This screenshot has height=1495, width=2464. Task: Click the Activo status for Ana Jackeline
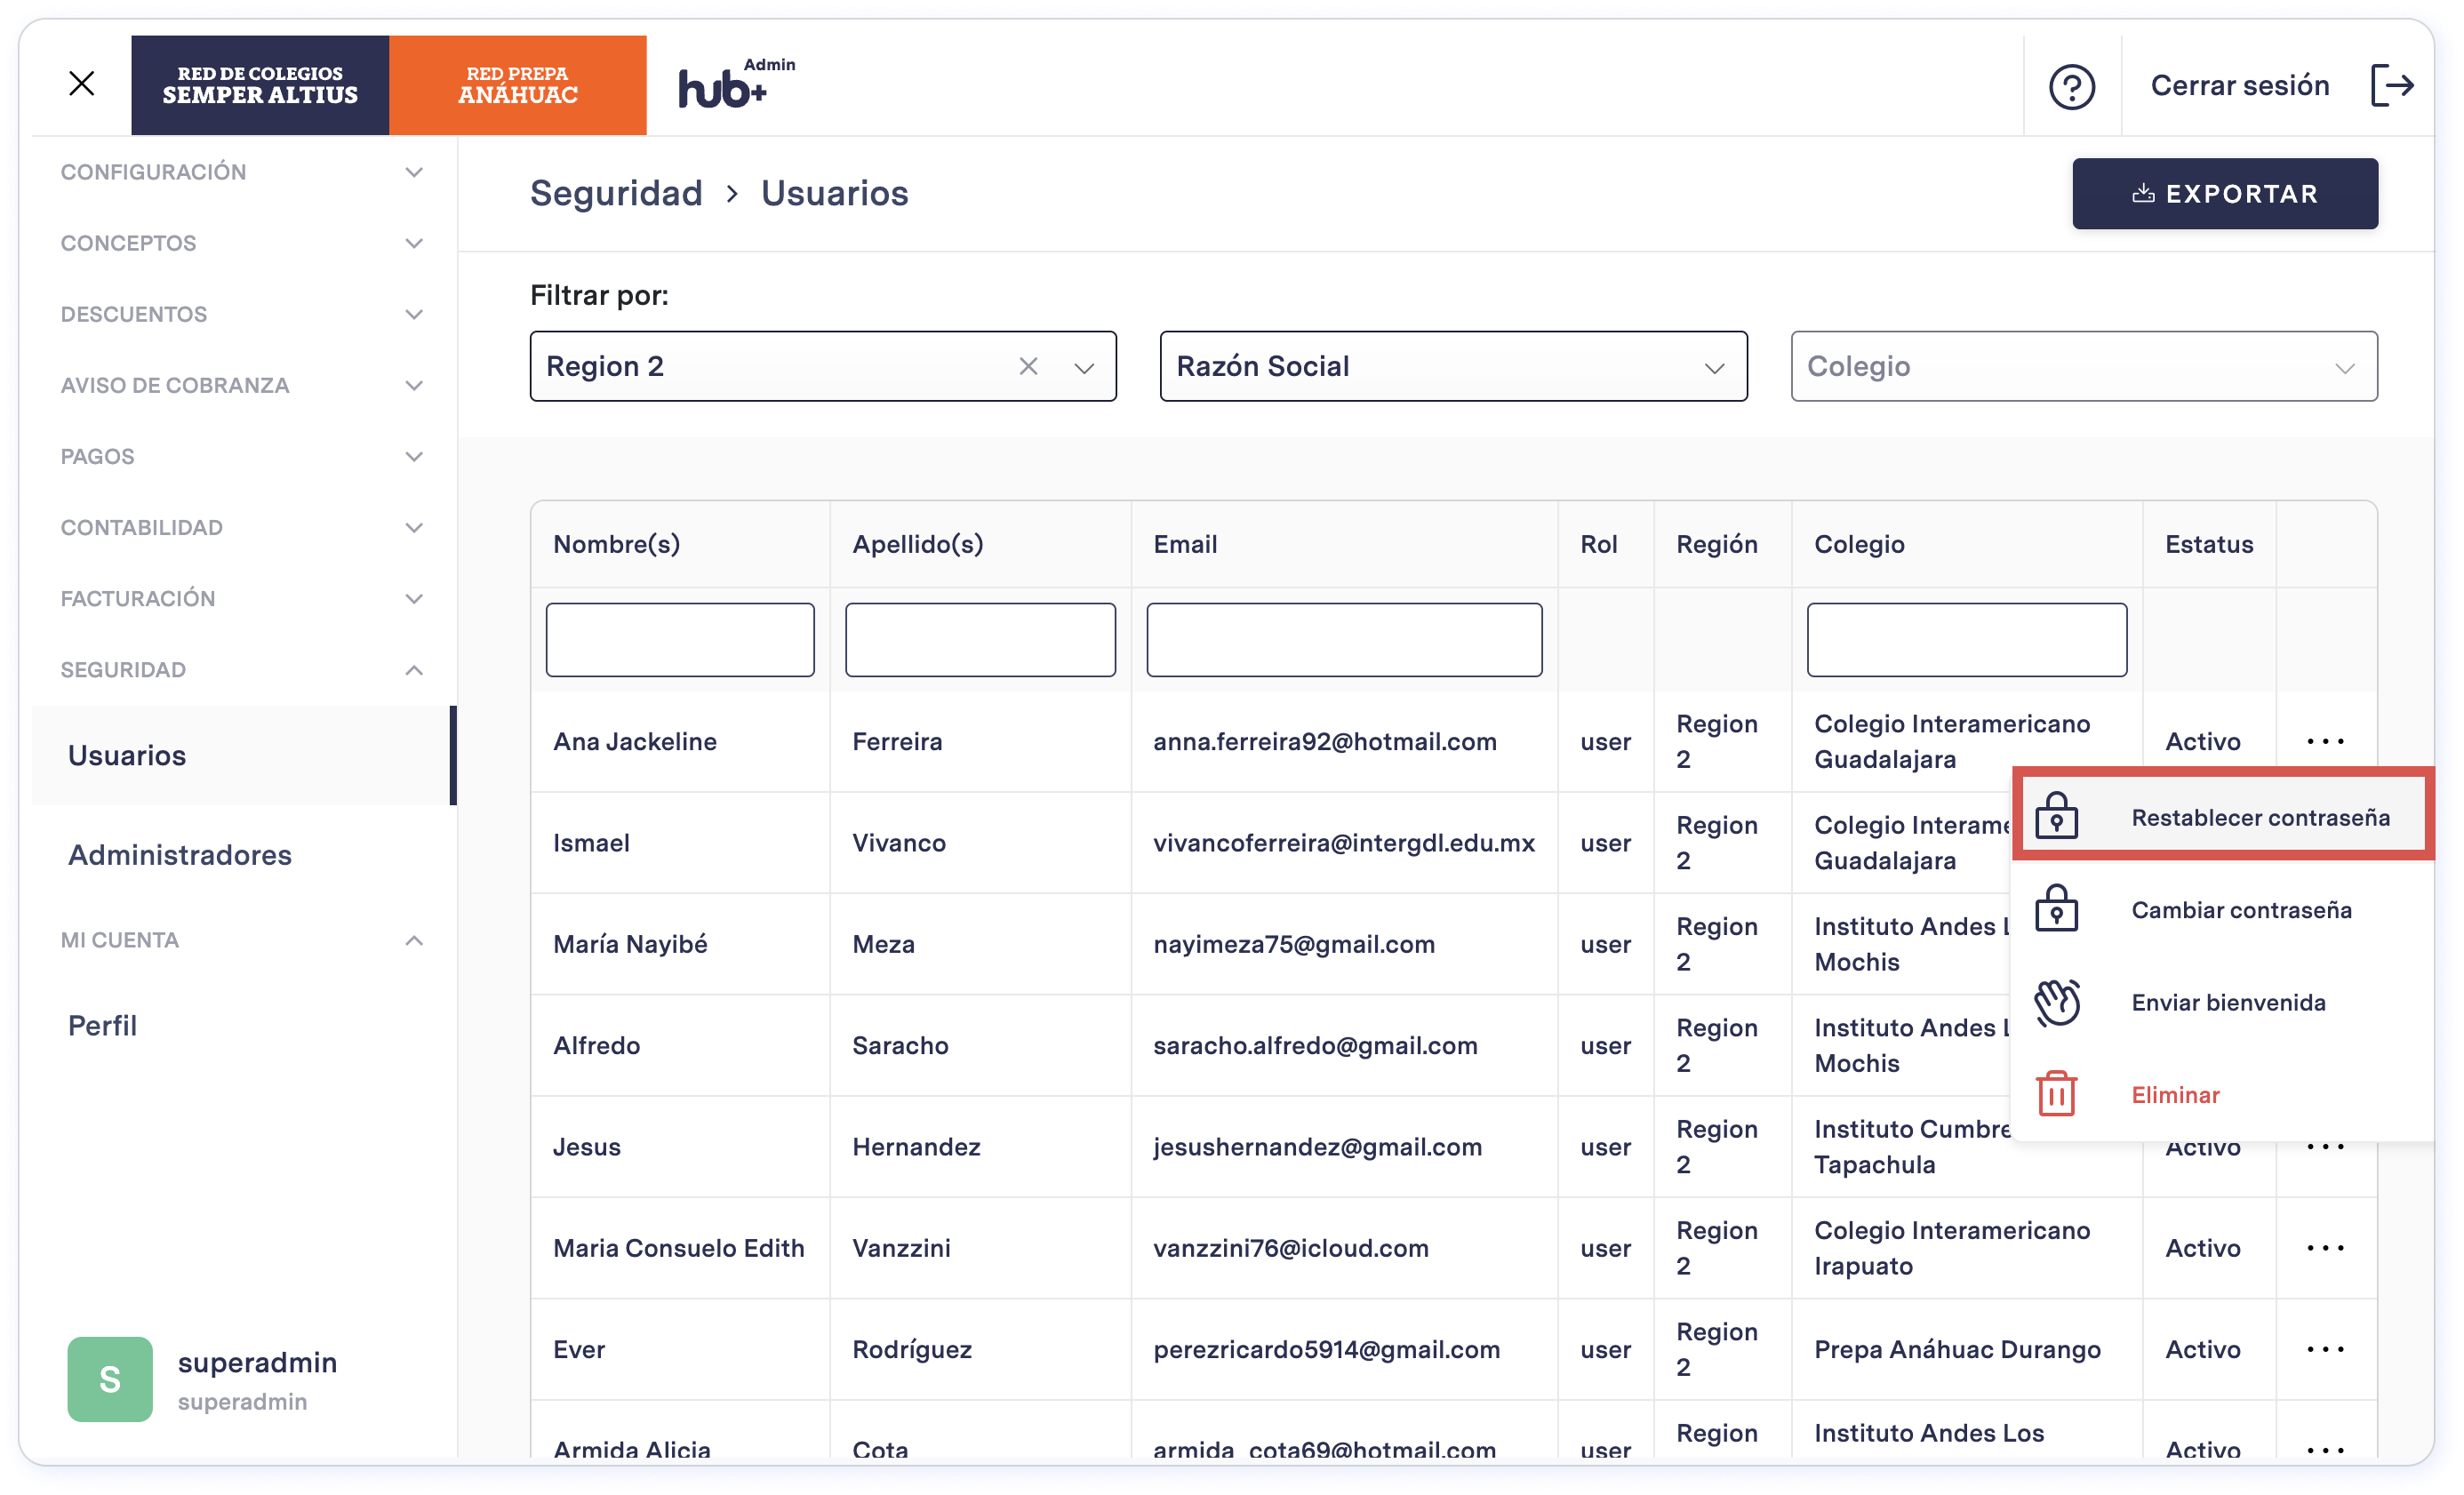(x=2202, y=741)
